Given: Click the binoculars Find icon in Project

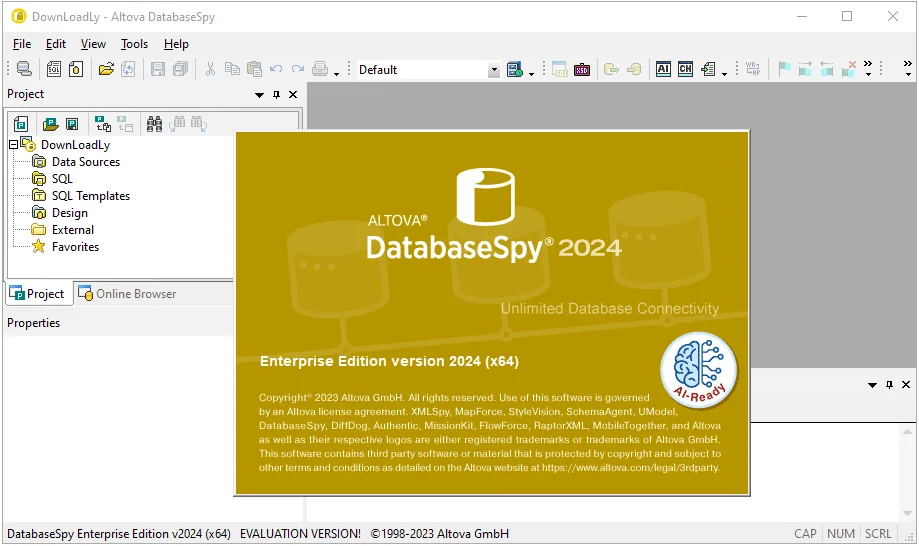Looking at the screenshot, I should pyautogui.click(x=154, y=124).
